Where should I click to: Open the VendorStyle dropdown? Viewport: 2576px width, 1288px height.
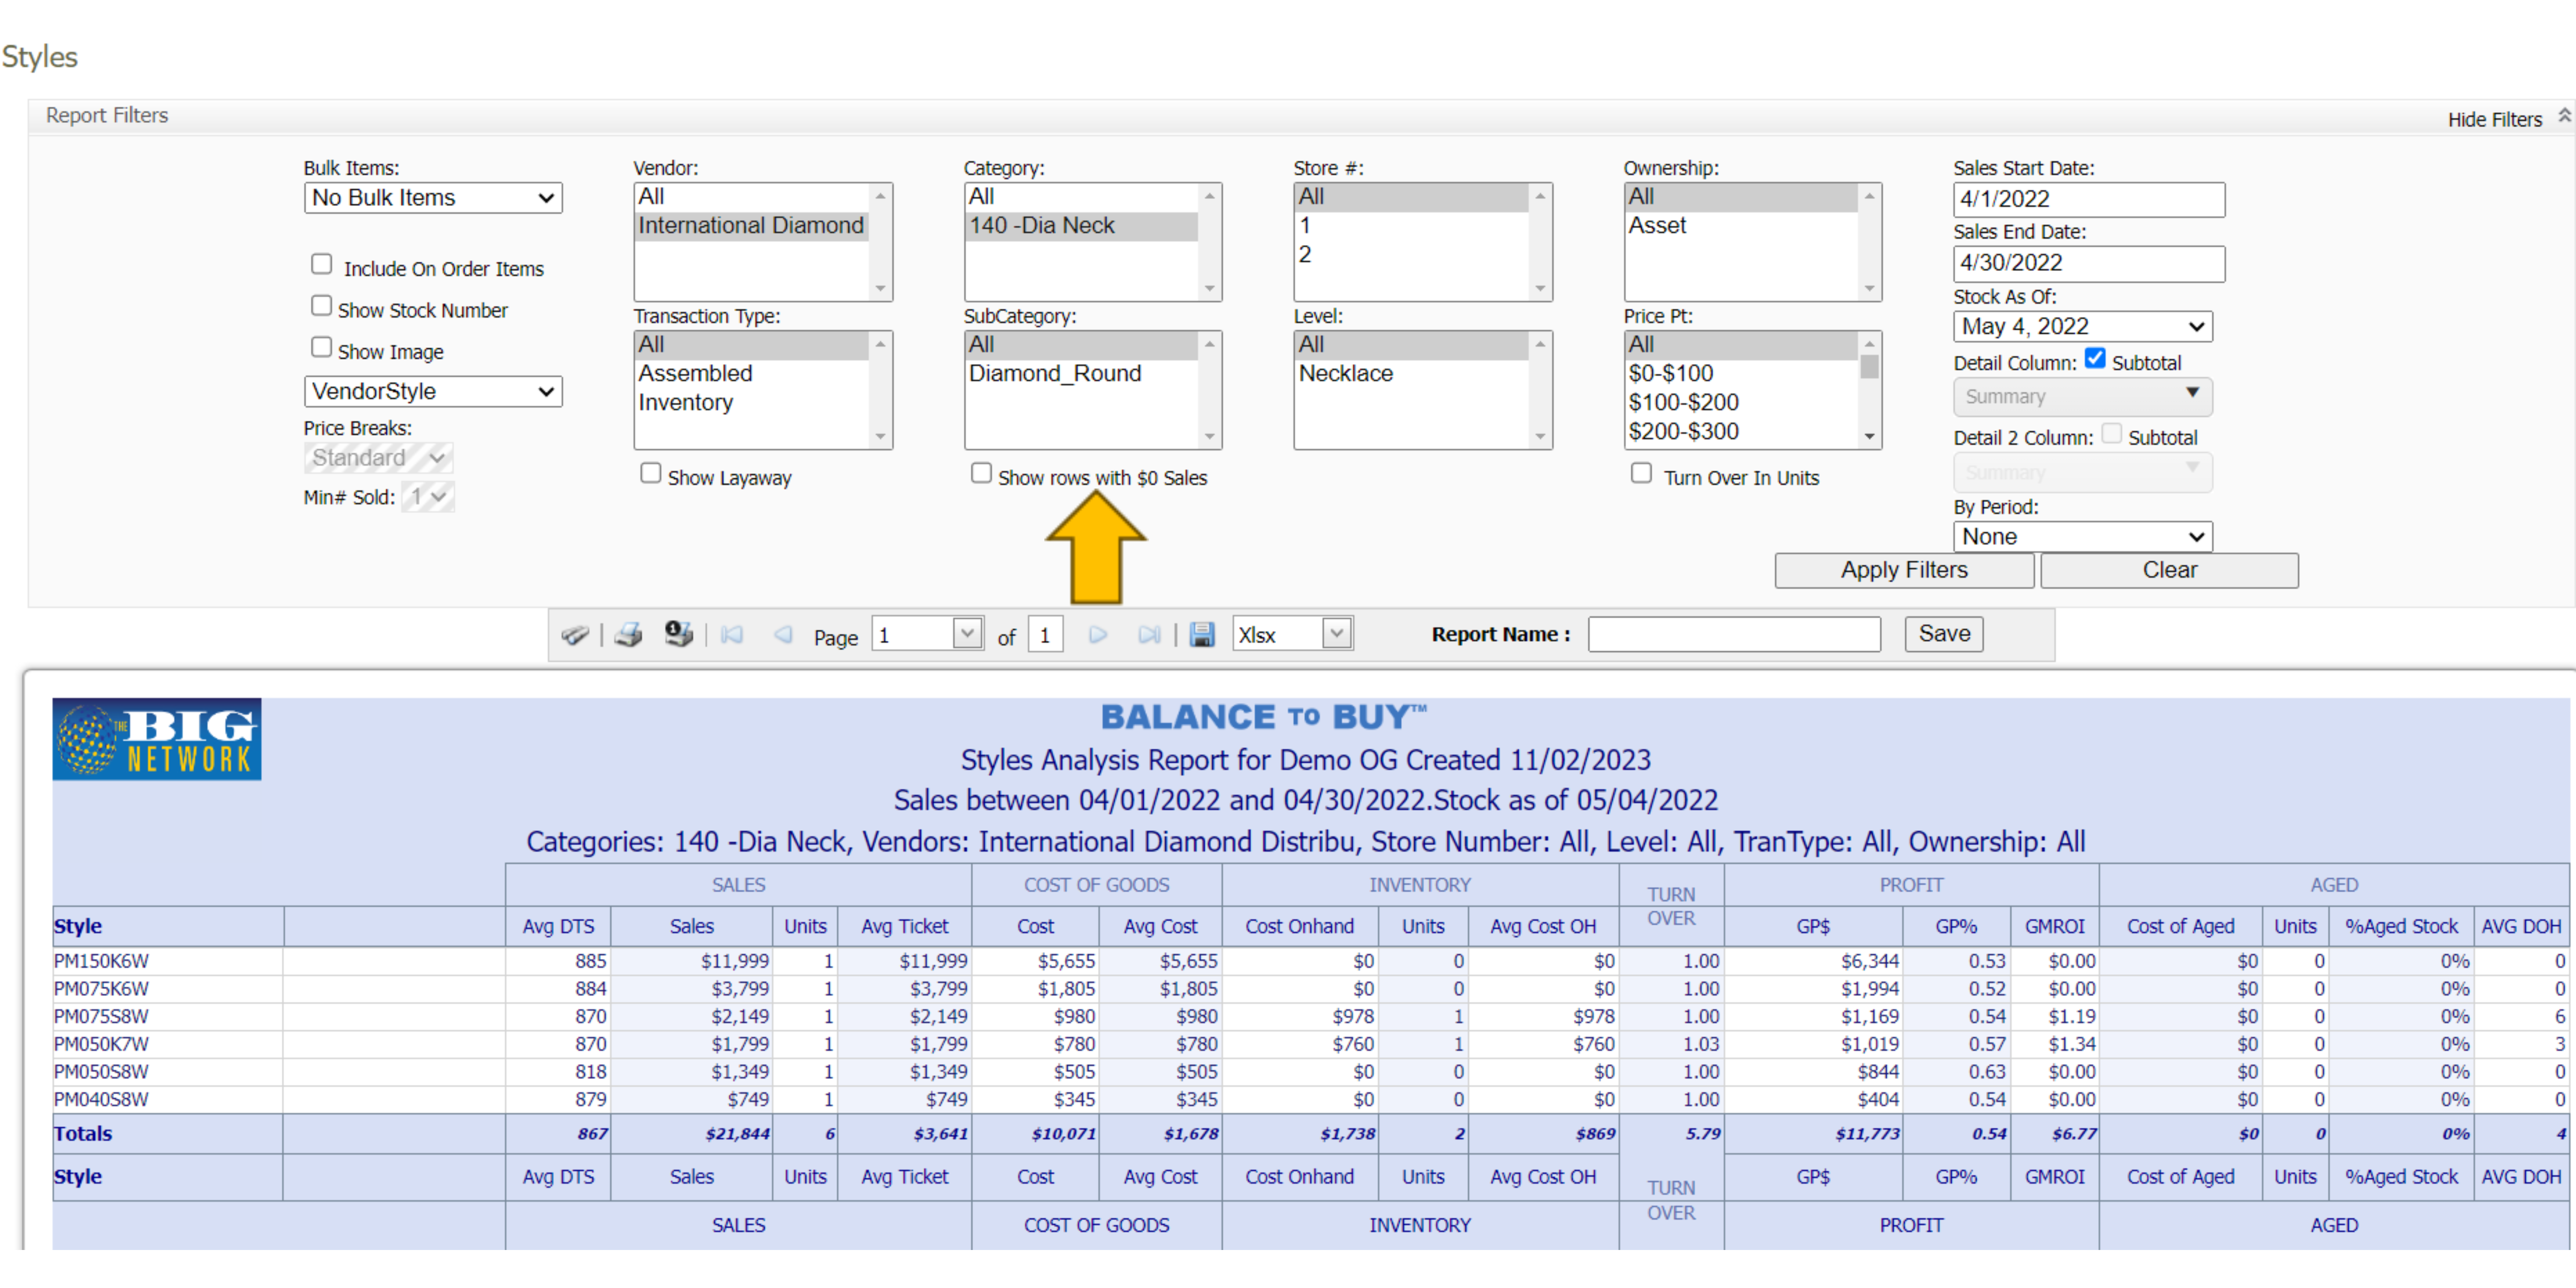coord(433,392)
